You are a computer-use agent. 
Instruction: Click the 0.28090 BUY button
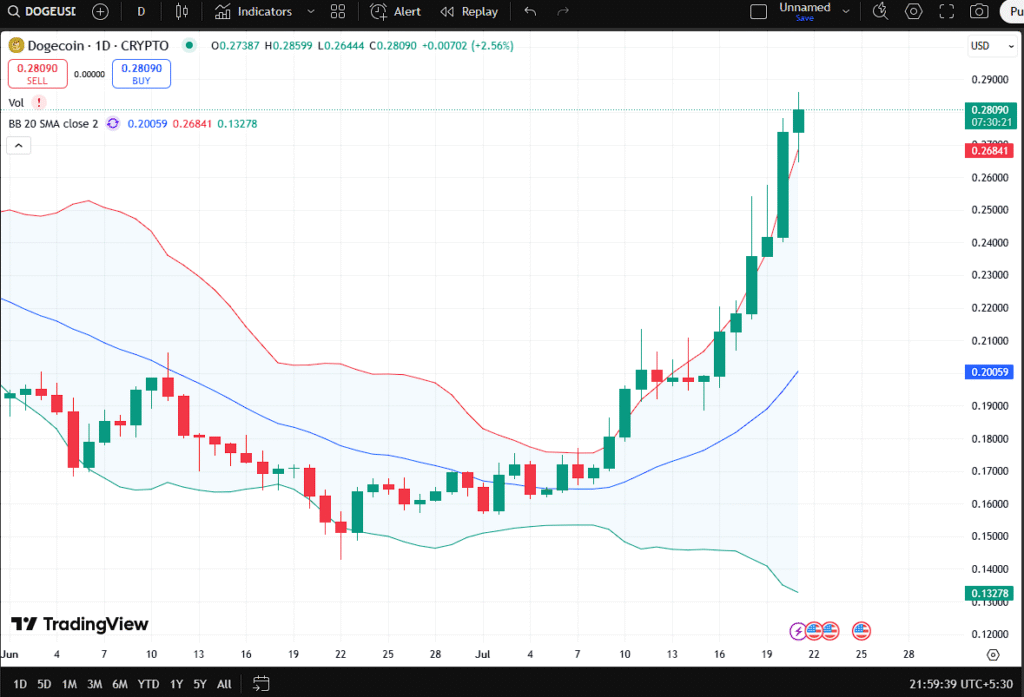coord(142,74)
